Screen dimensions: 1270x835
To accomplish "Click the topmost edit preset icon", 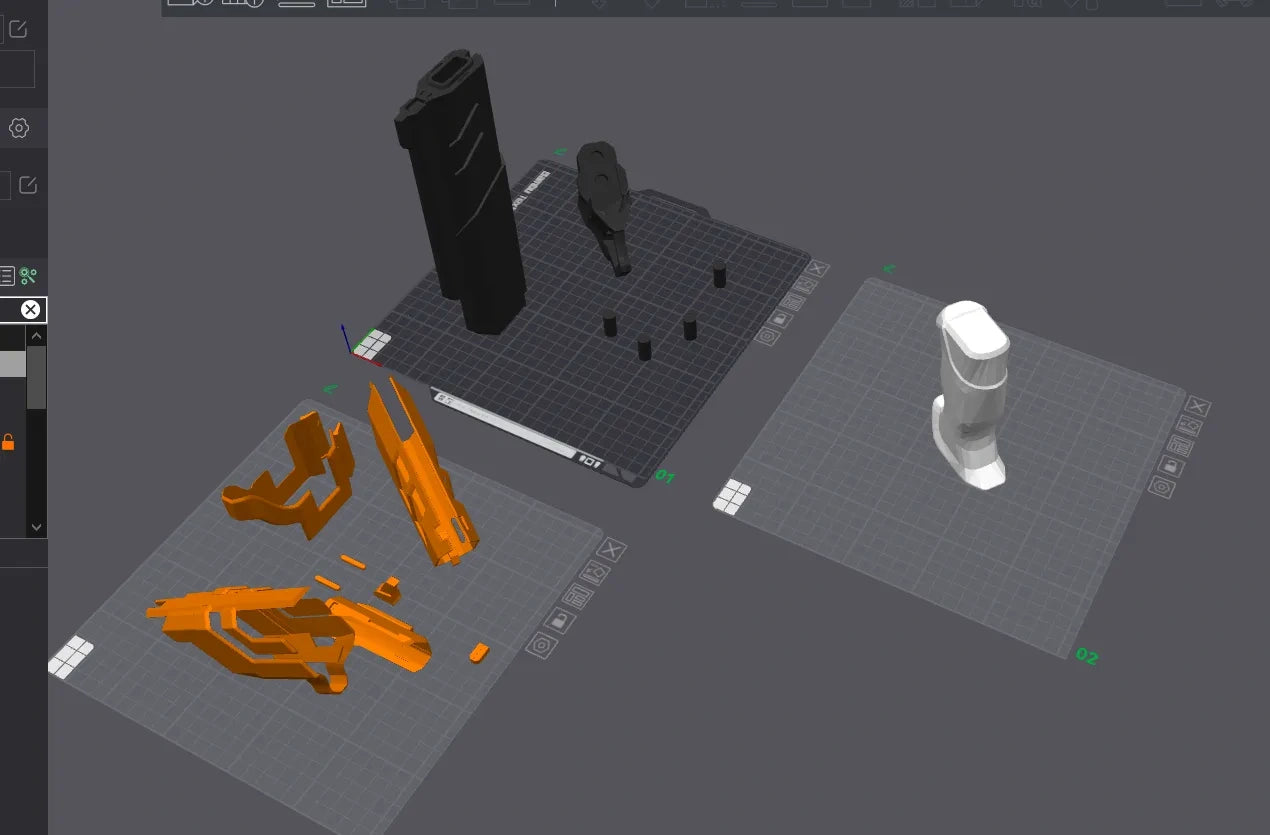I will coord(18,30).
